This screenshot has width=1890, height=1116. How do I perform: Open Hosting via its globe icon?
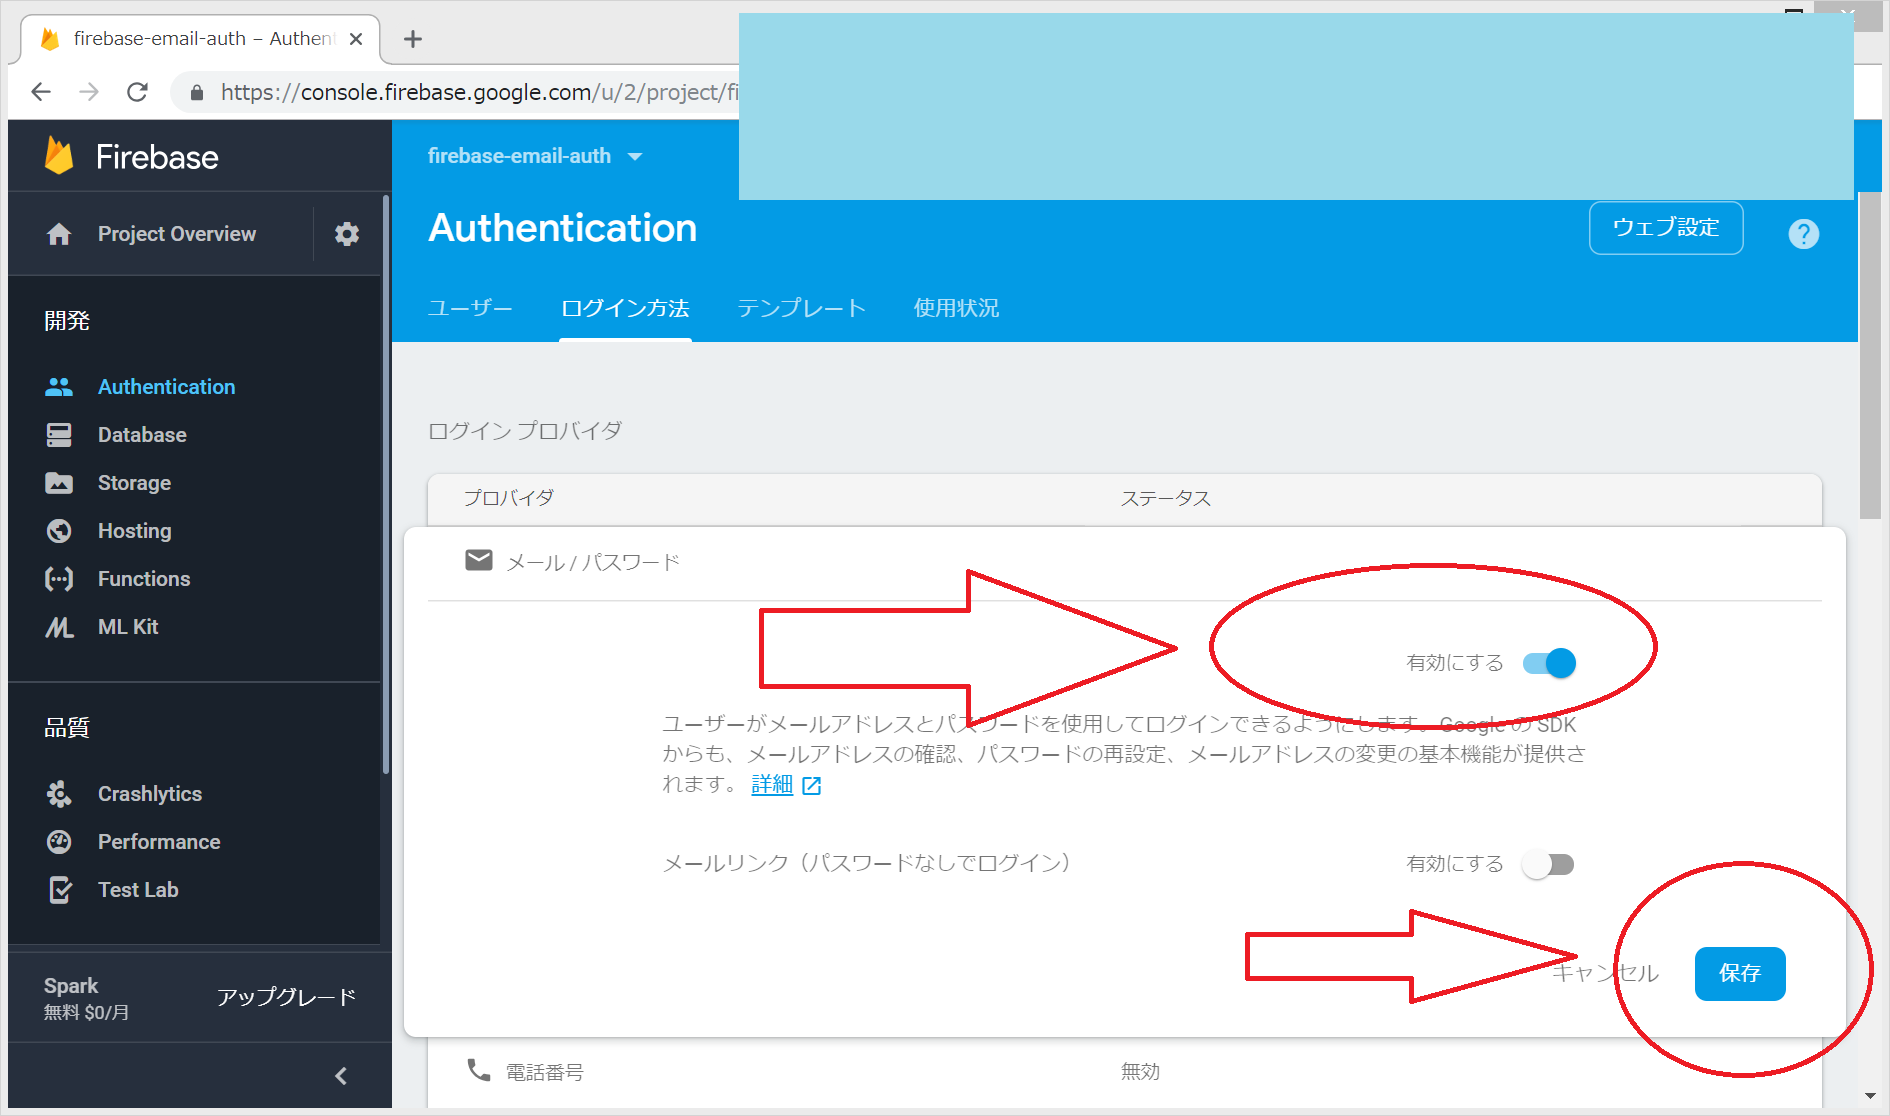click(59, 531)
